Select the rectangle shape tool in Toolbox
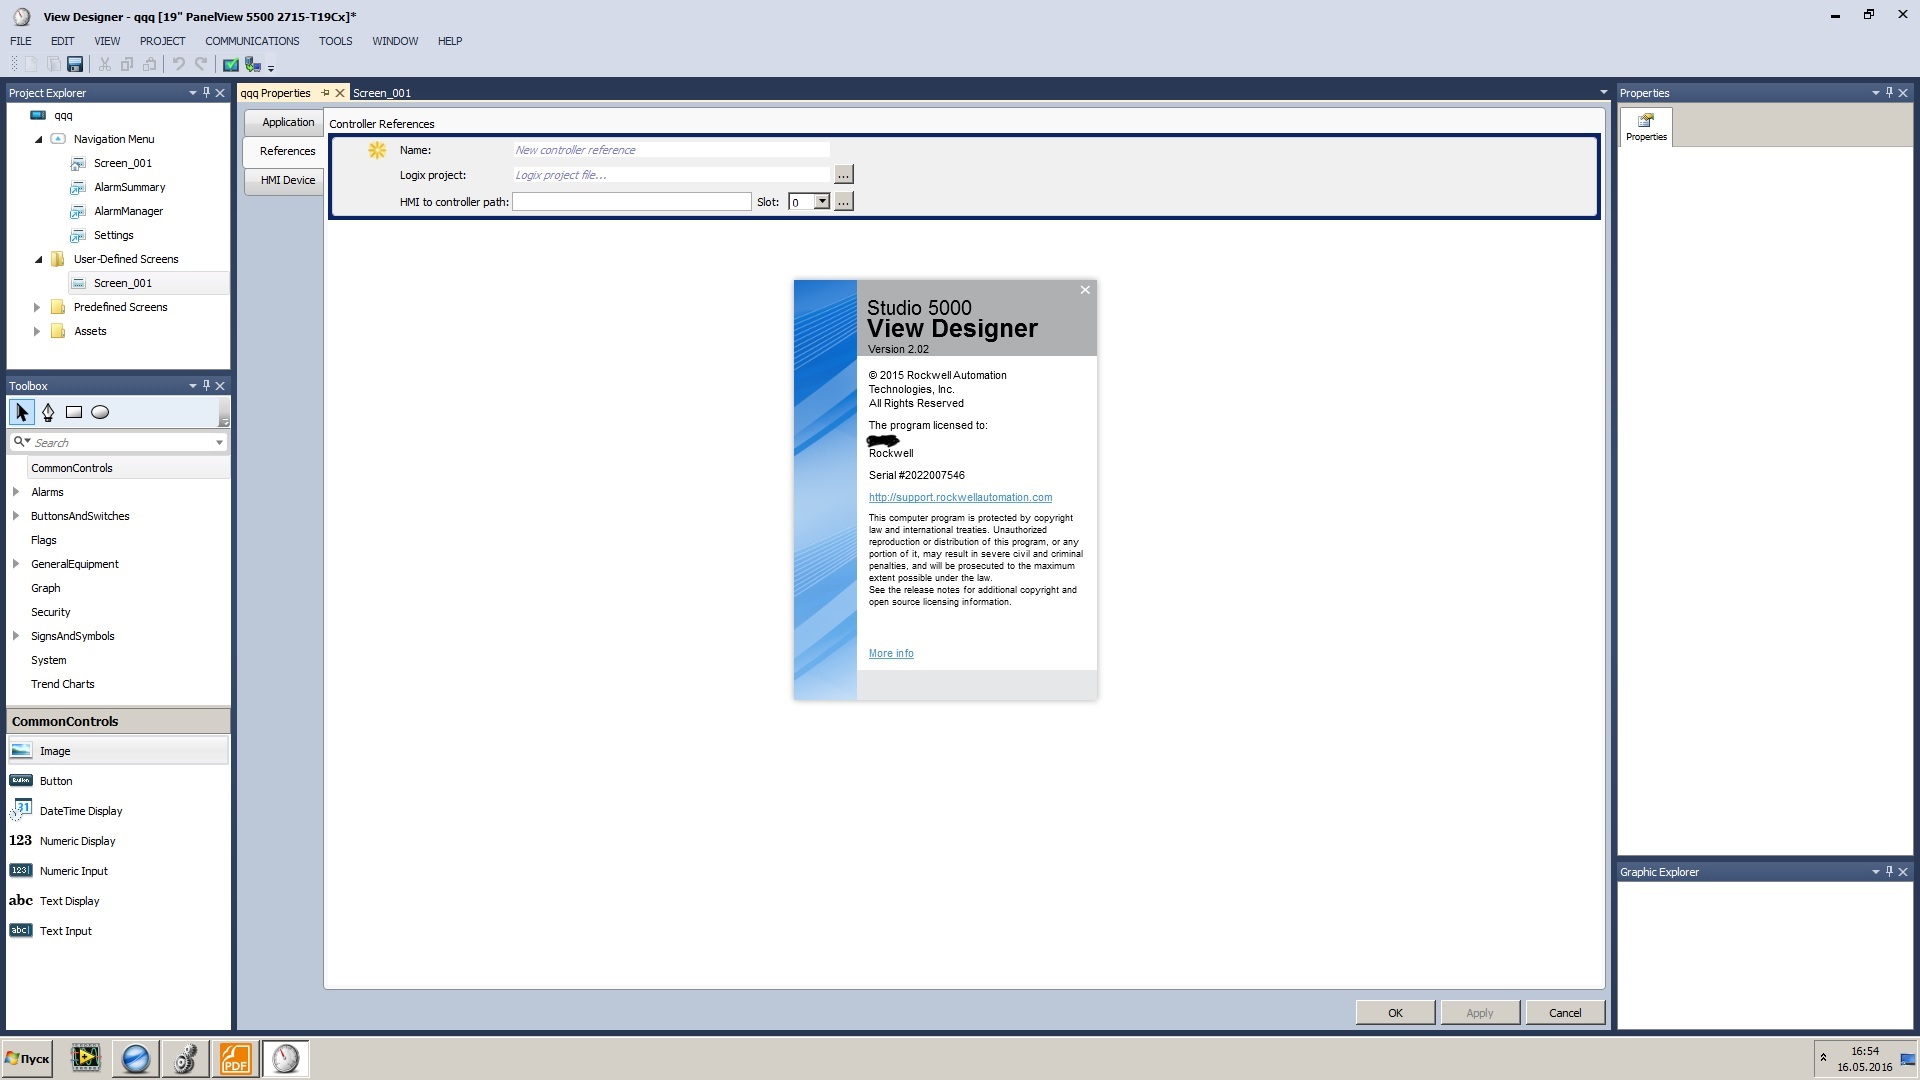The height and width of the screenshot is (1080, 1920). click(74, 412)
